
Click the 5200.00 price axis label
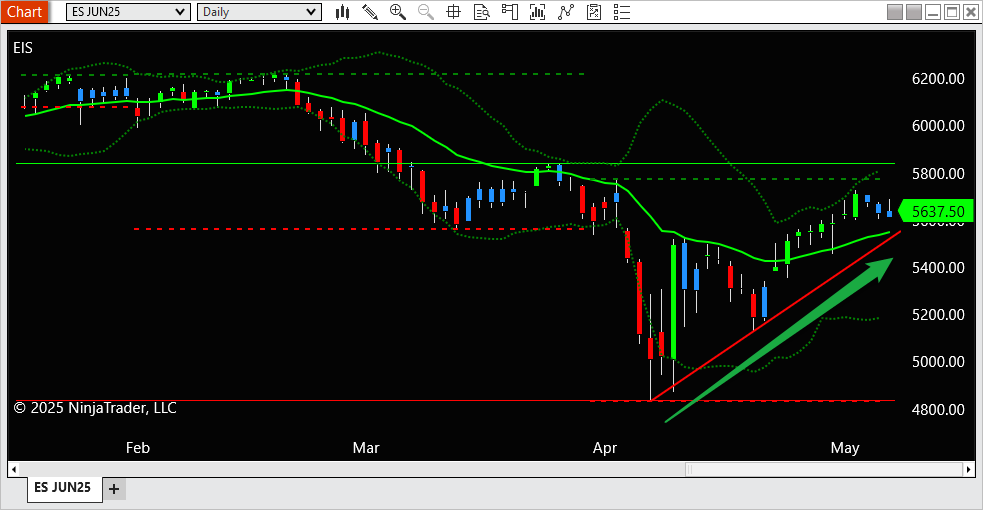click(x=938, y=315)
